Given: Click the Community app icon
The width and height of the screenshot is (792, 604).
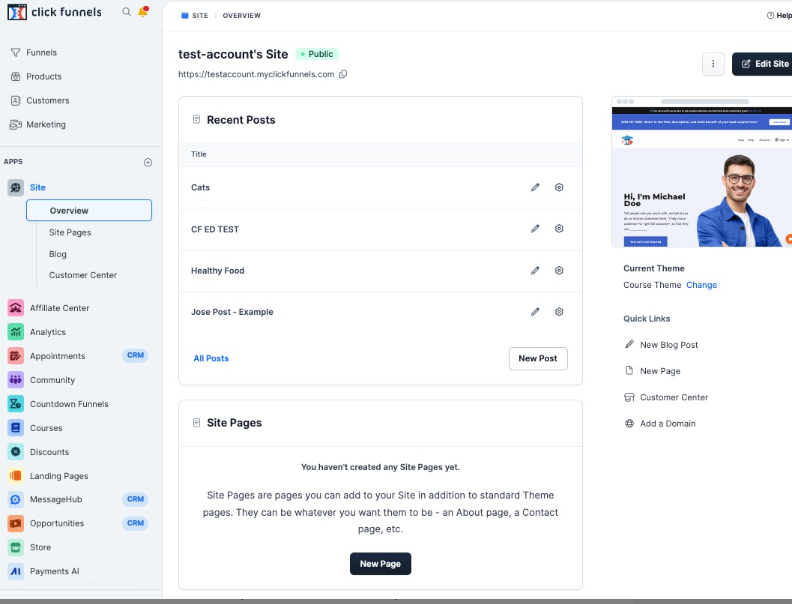Looking at the screenshot, I should click(x=16, y=380).
